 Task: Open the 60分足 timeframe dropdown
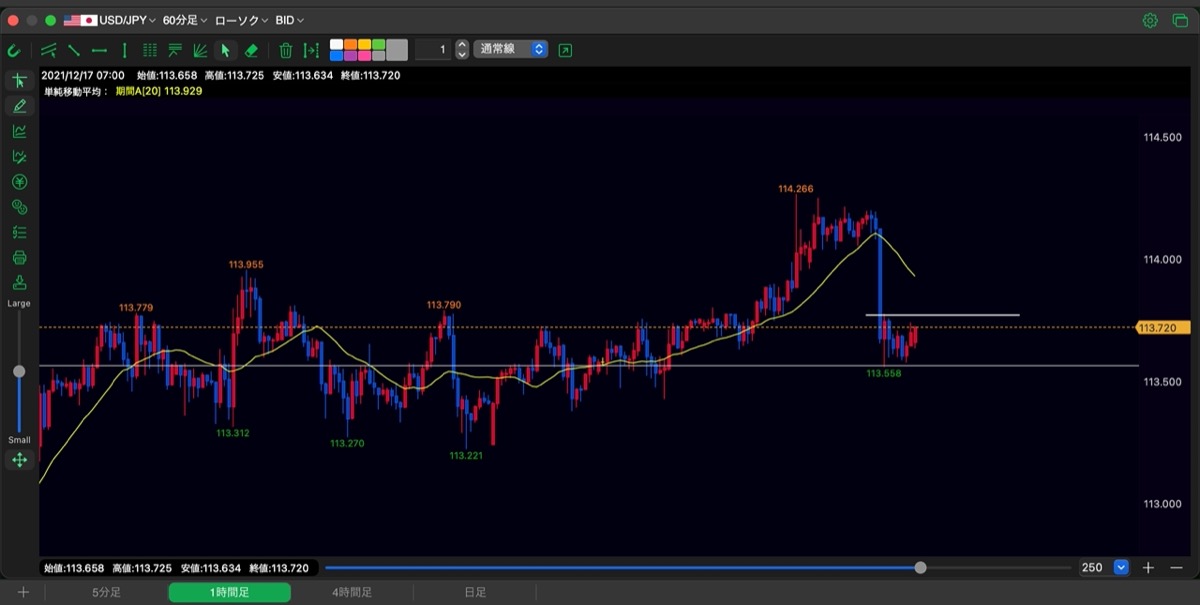[186, 20]
